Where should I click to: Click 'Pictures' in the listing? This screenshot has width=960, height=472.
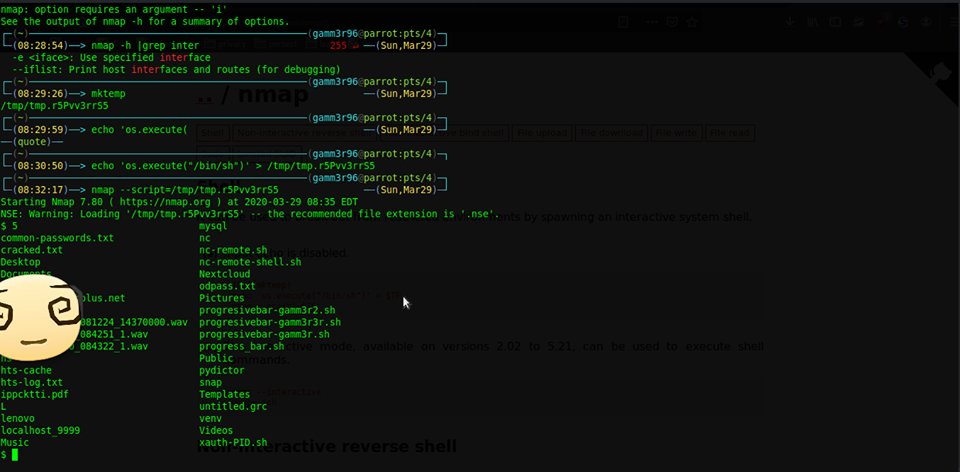222,298
